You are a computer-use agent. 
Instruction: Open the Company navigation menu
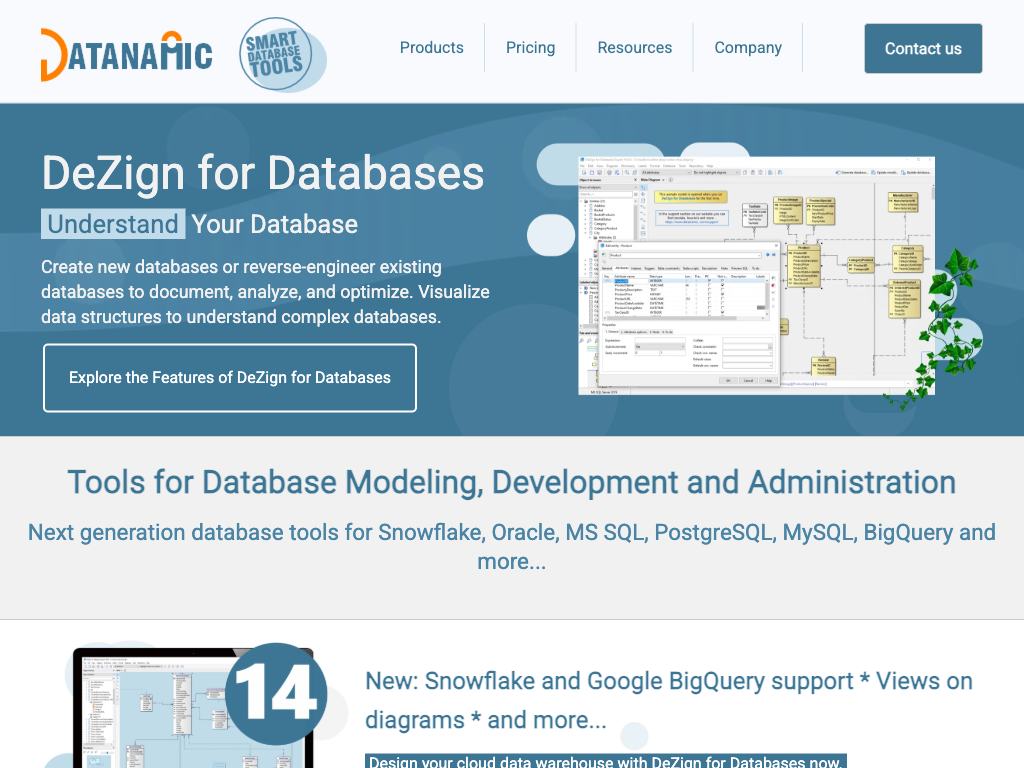point(747,48)
